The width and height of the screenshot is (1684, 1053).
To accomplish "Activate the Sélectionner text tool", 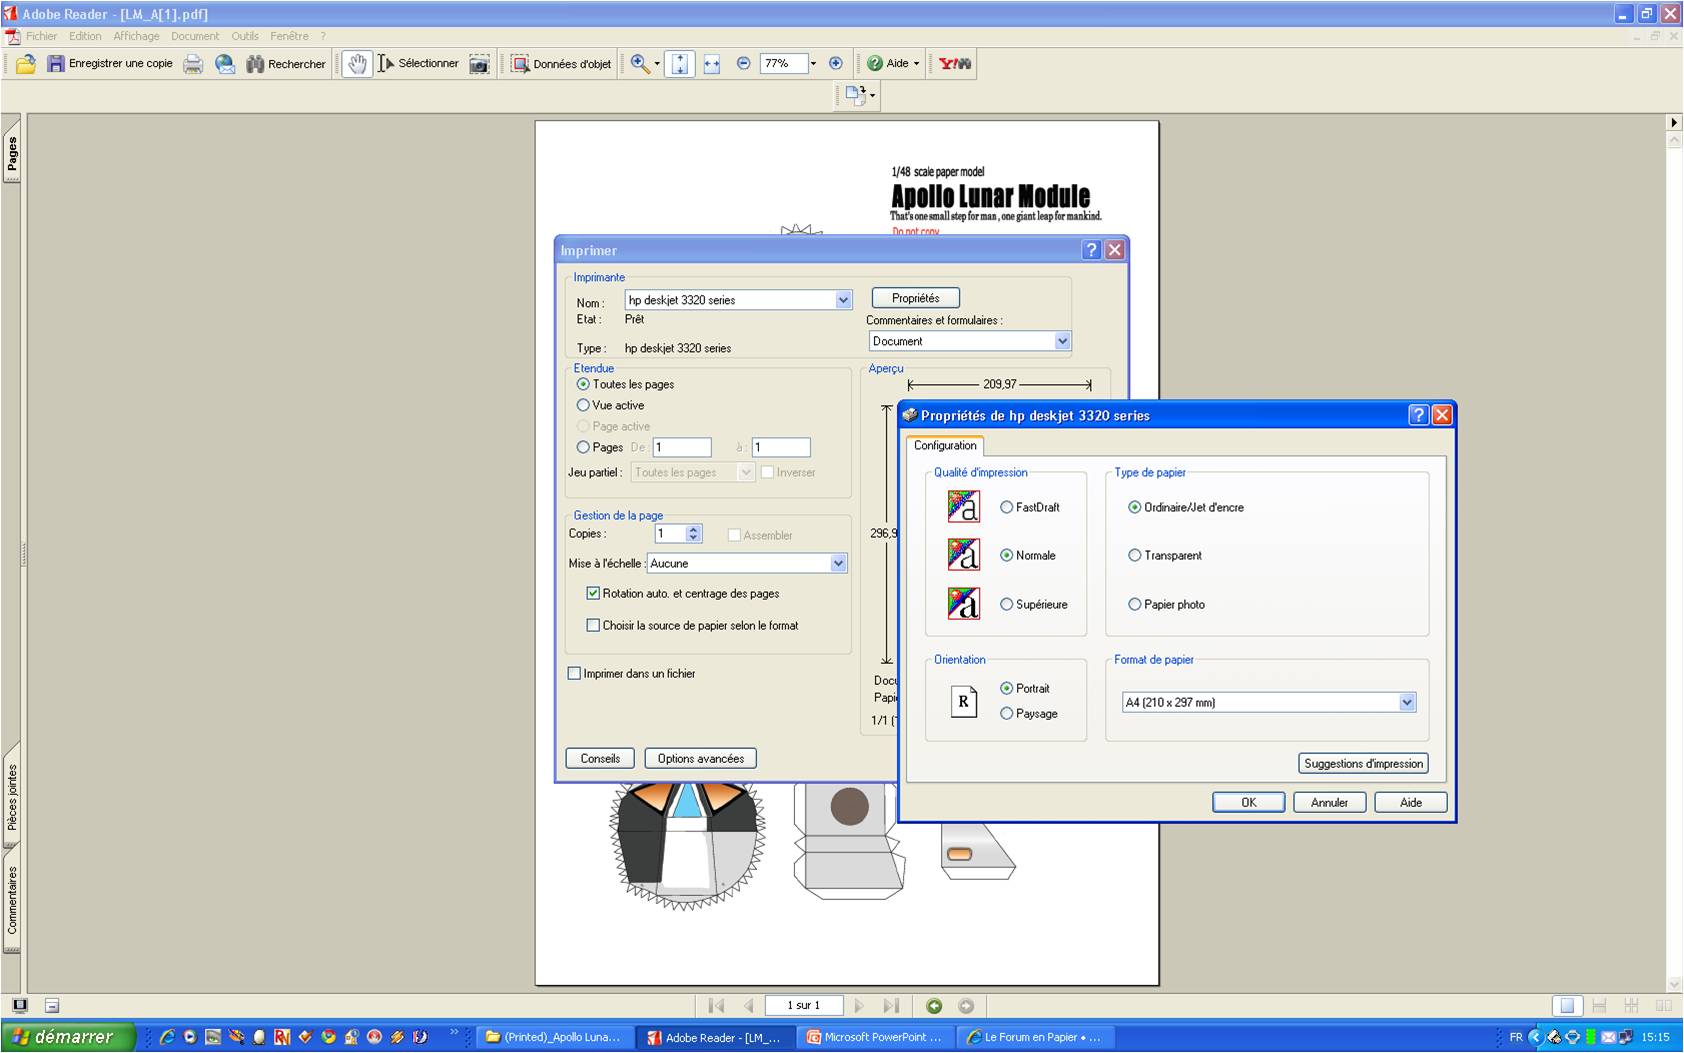I will pyautogui.click(x=418, y=64).
